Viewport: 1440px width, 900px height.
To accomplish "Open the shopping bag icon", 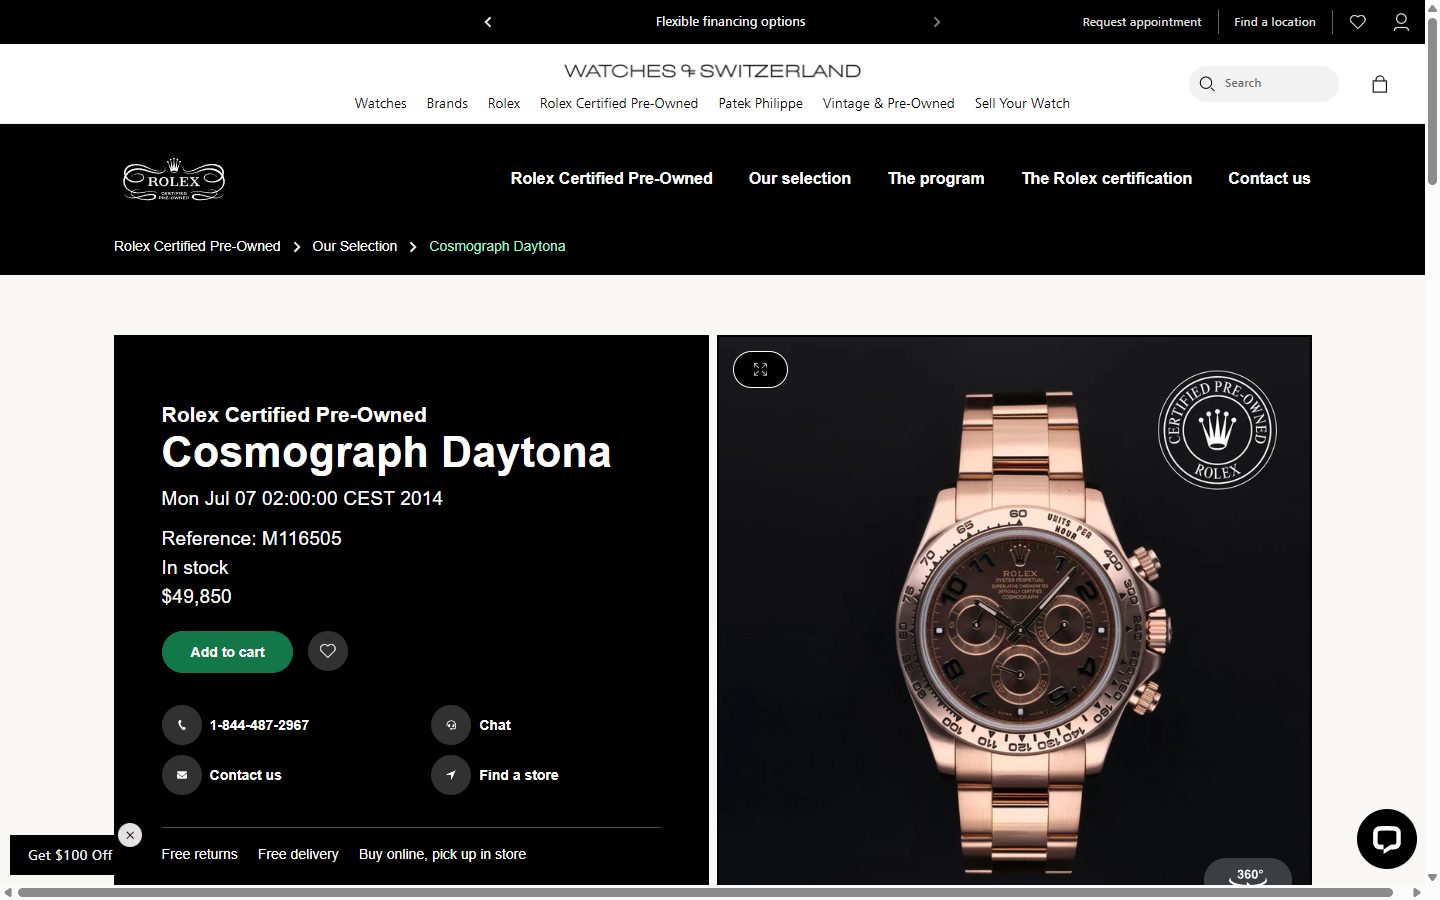I will [1380, 84].
